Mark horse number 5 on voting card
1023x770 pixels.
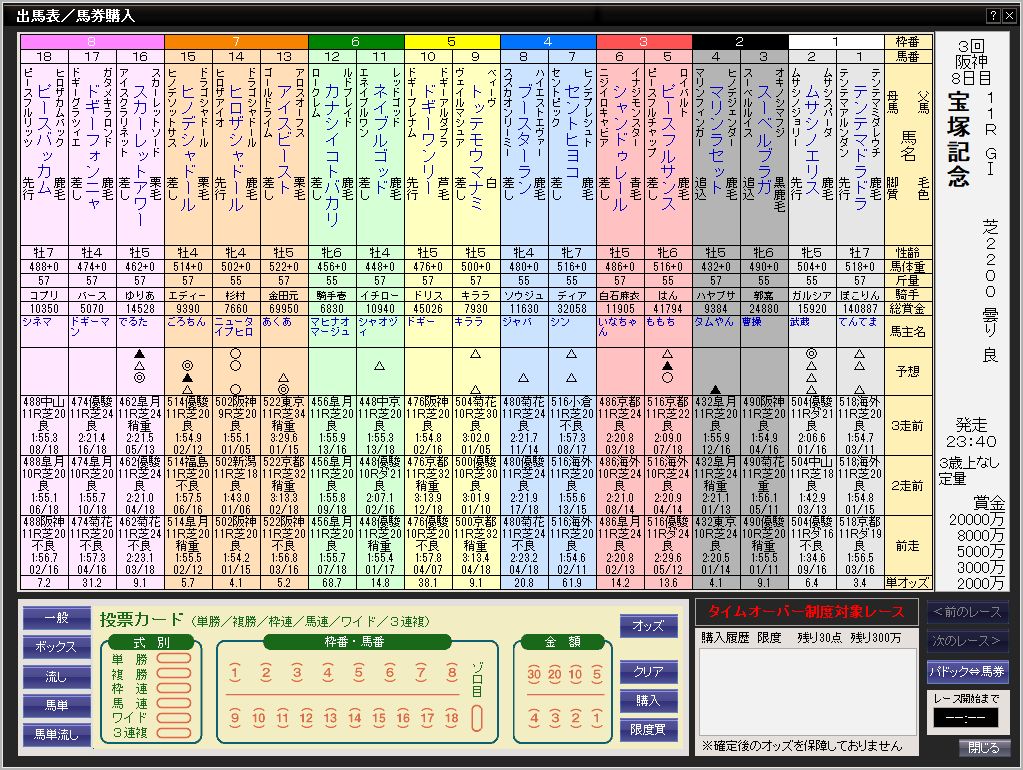(x=358, y=674)
